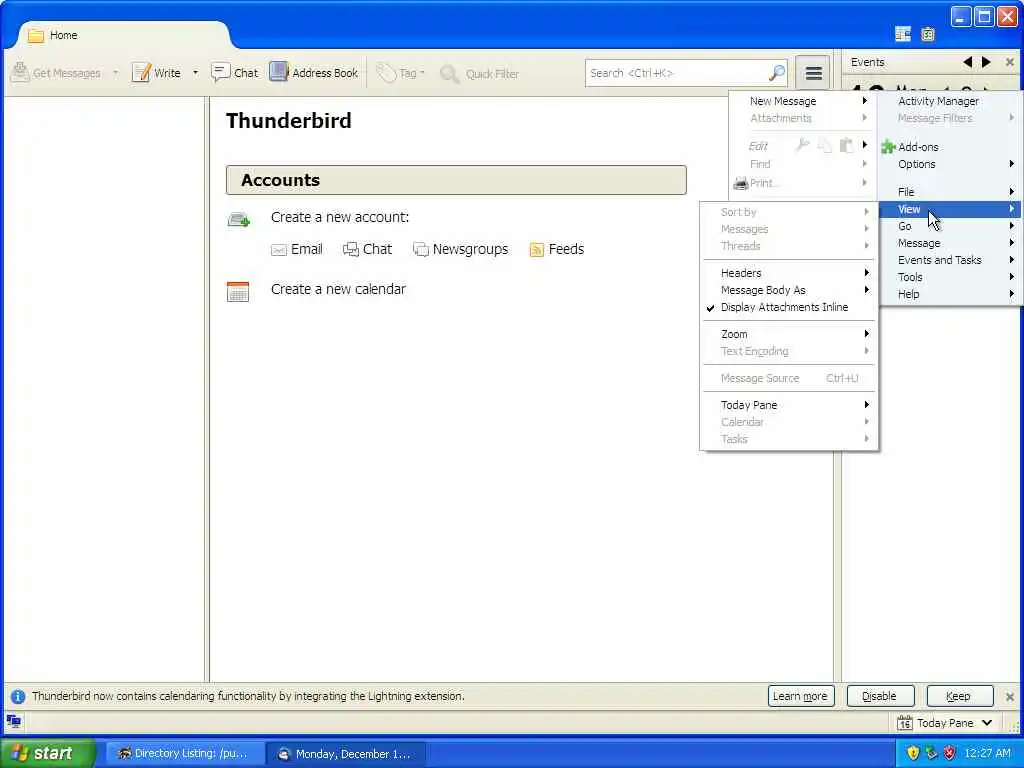
Task: Click the Accounts section header
Action: [x=456, y=180]
